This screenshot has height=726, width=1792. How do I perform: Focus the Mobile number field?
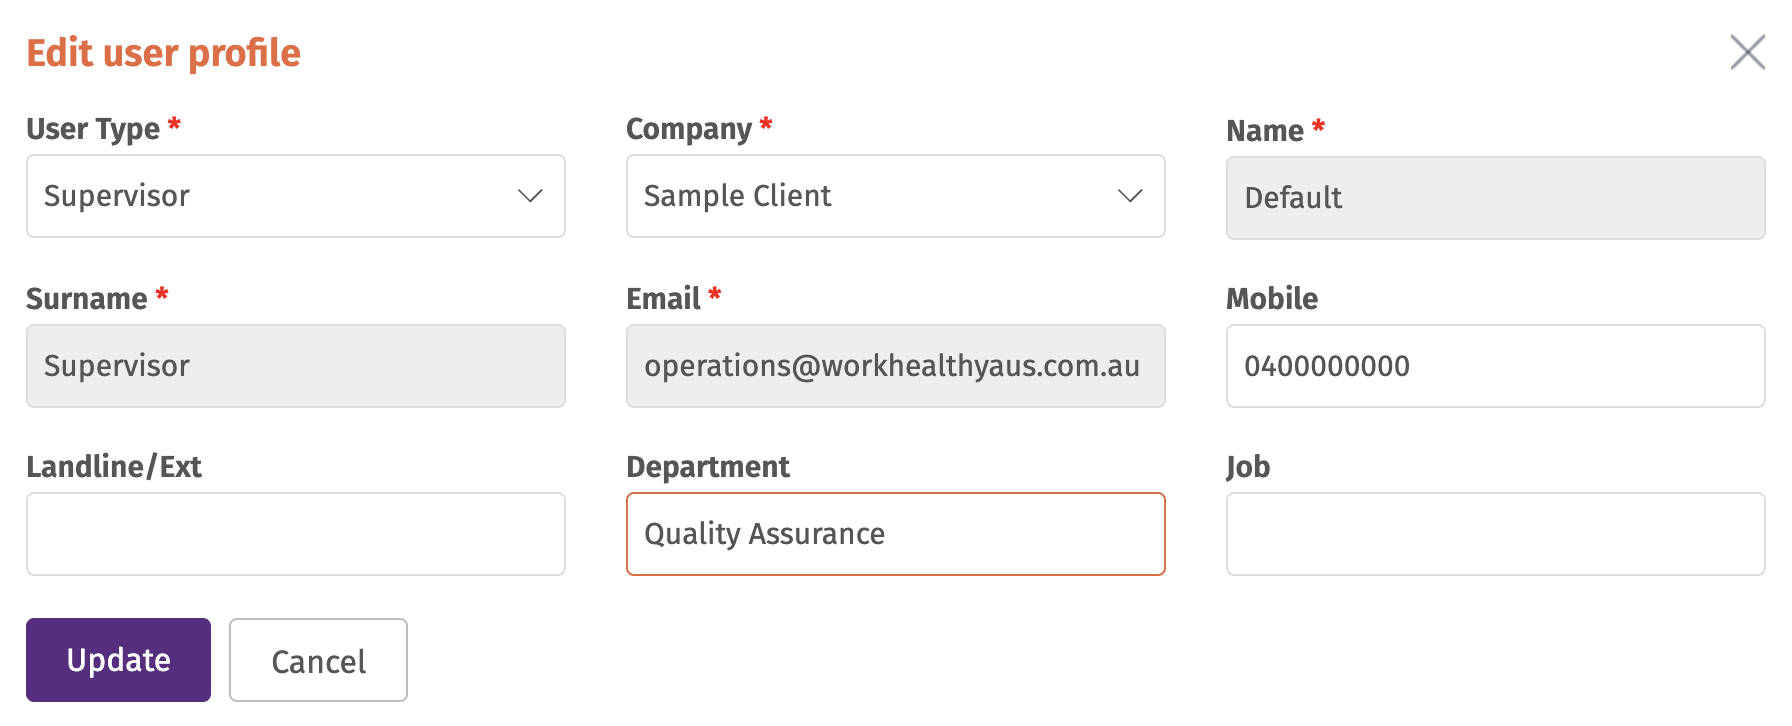point(1496,366)
